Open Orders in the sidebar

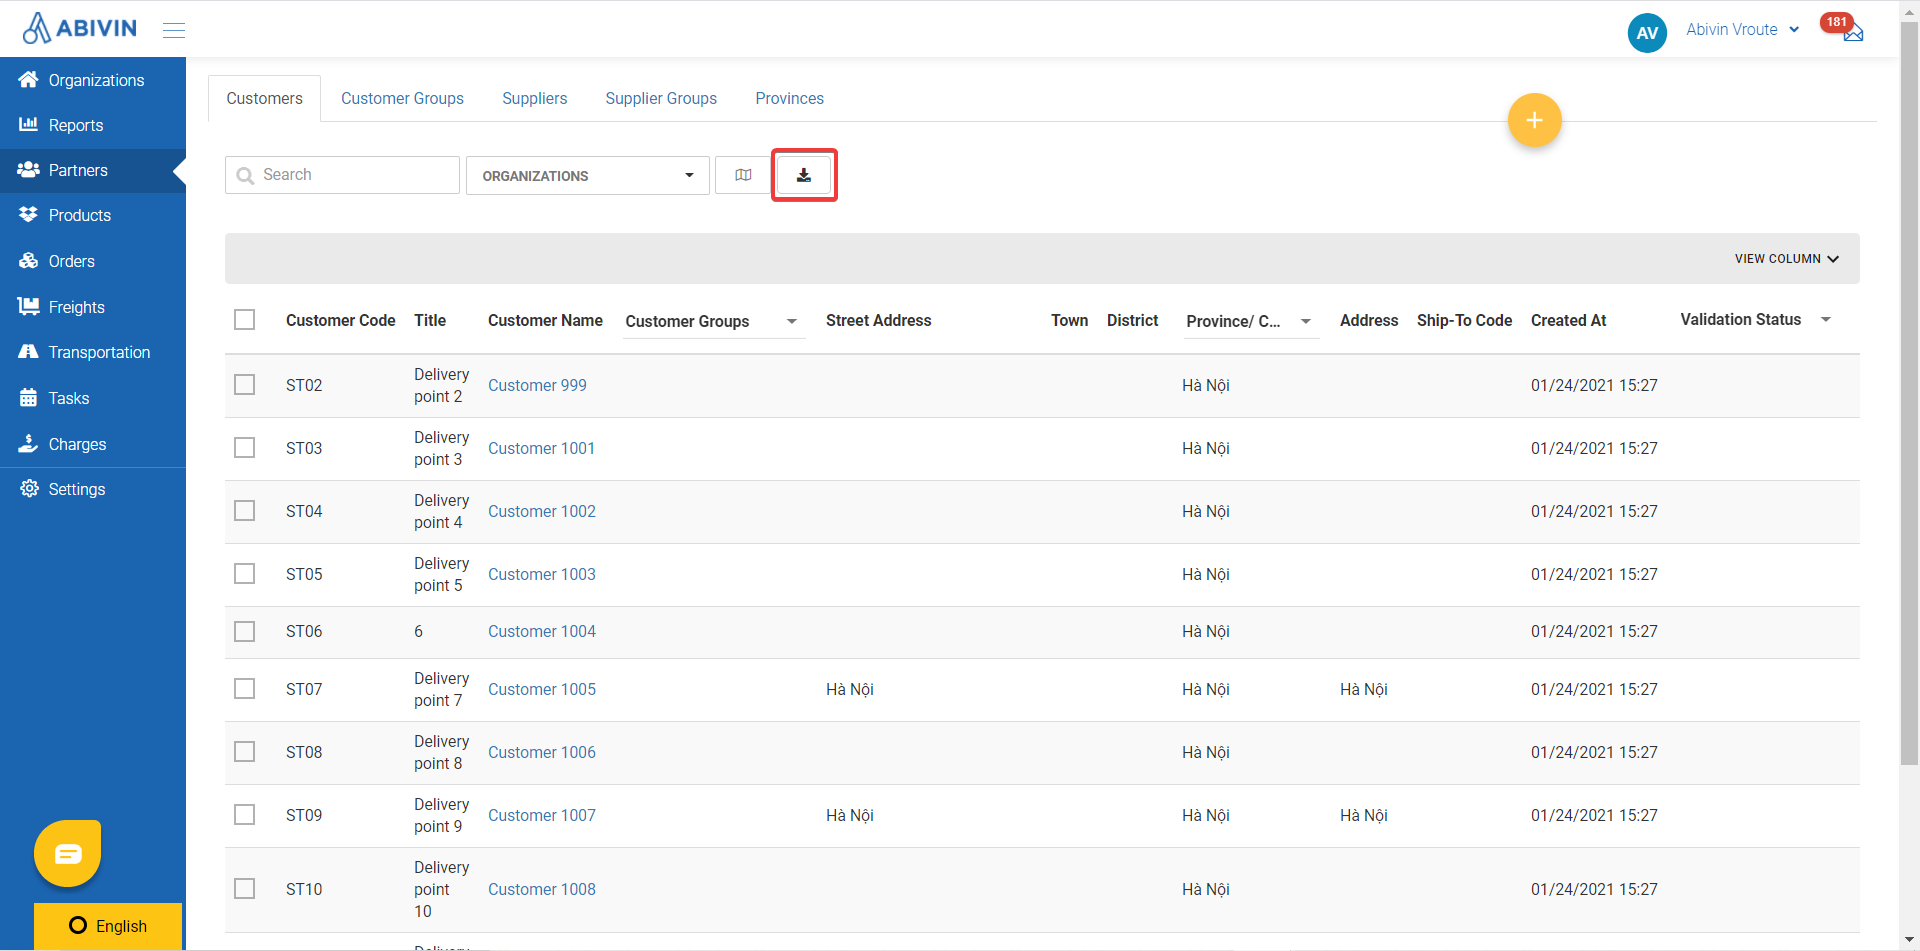(x=93, y=260)
